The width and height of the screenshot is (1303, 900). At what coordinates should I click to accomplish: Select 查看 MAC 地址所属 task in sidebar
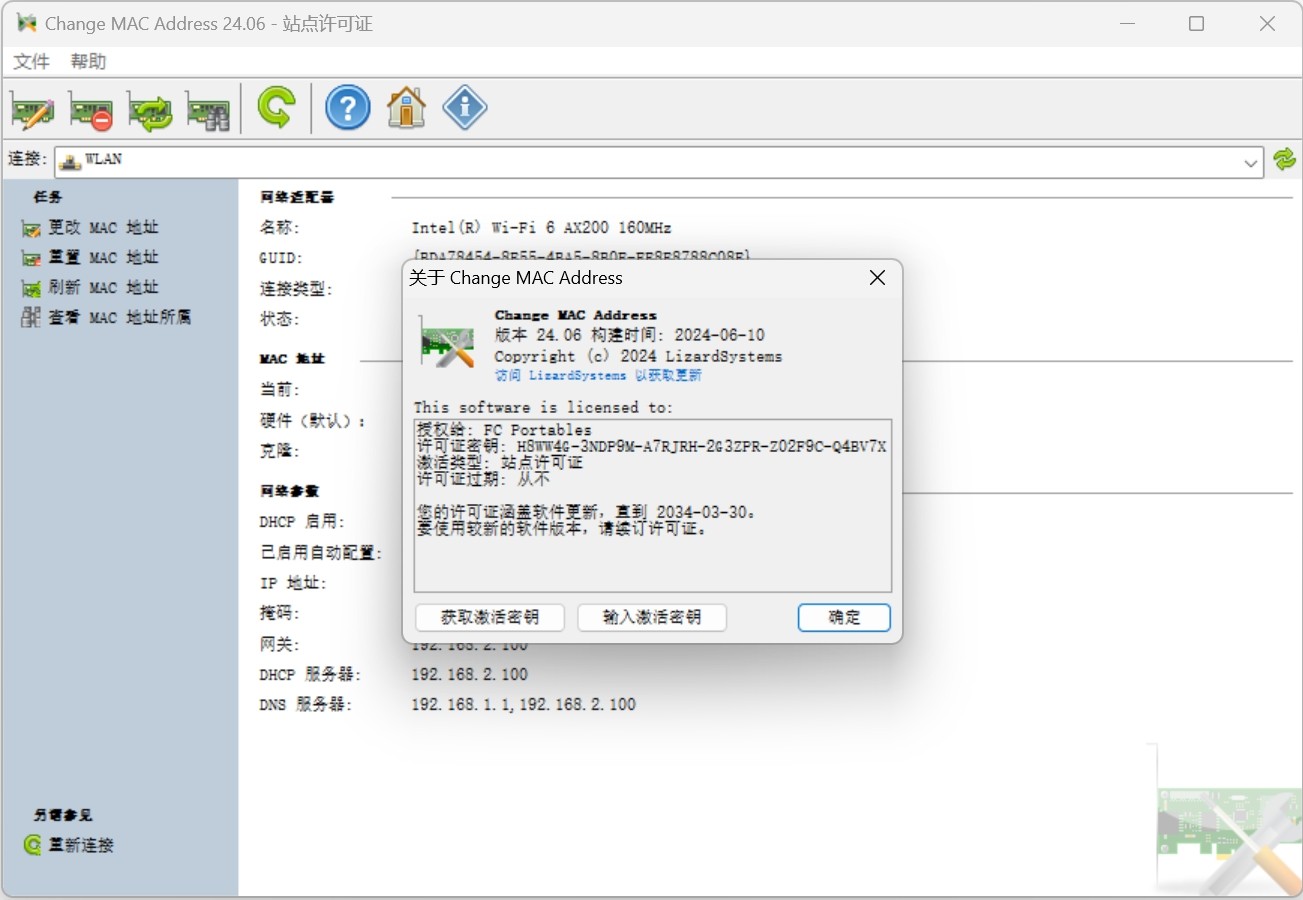[x=106, y=318]
